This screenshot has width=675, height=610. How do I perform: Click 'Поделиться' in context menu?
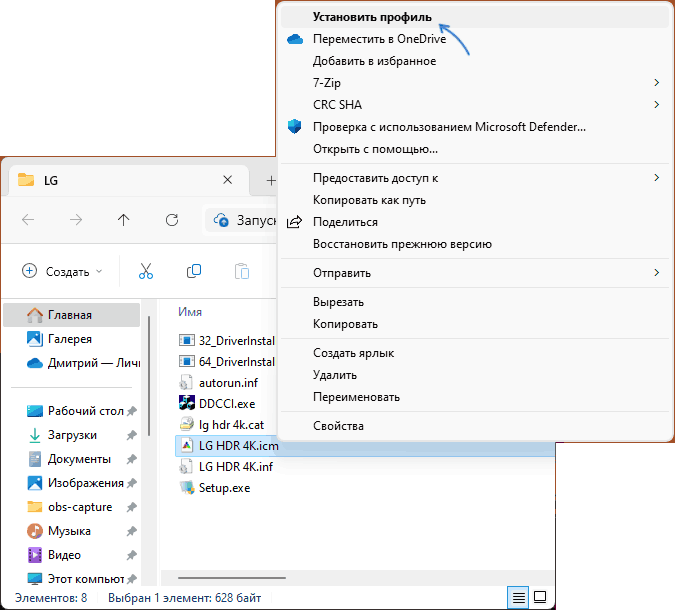(475, 222)
